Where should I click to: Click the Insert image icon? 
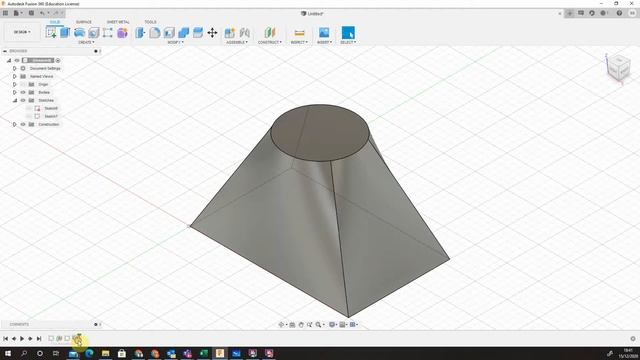point(324,33)
